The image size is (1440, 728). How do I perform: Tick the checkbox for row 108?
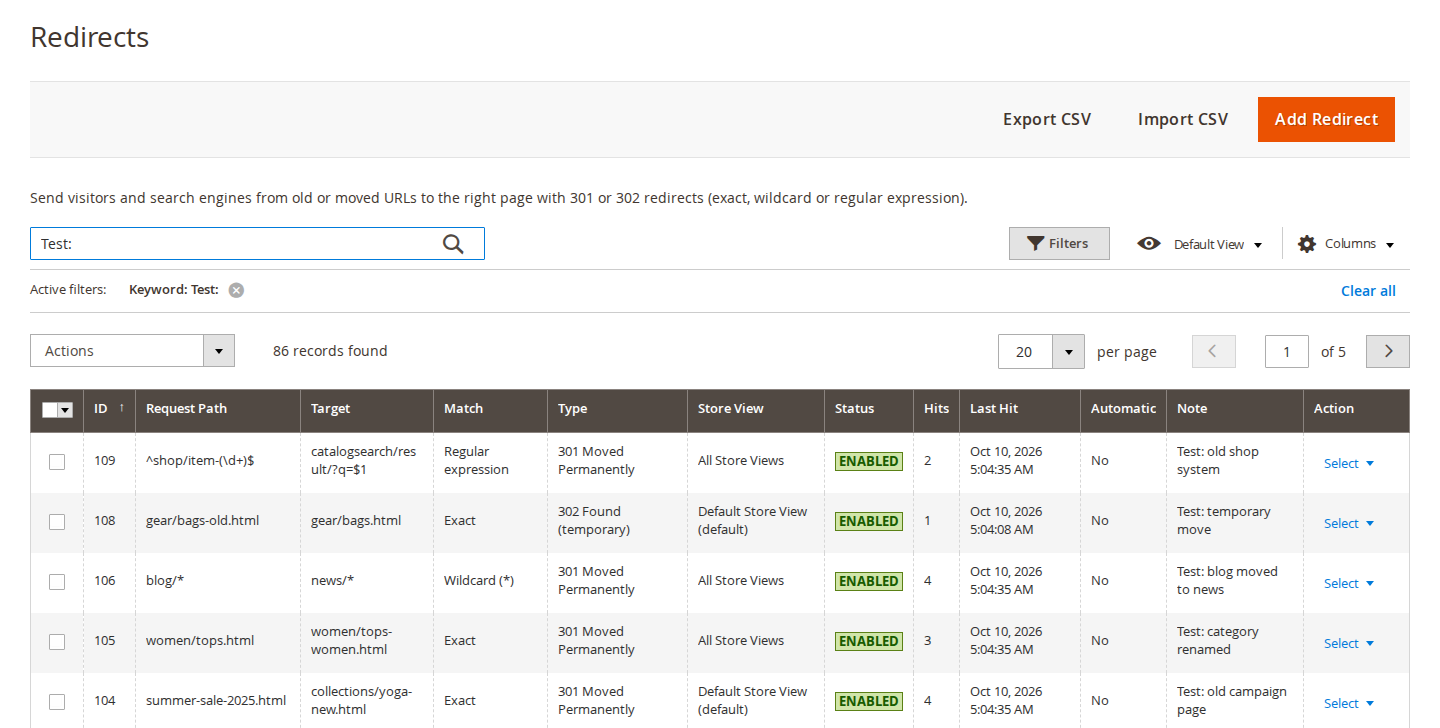pos(57,521)
